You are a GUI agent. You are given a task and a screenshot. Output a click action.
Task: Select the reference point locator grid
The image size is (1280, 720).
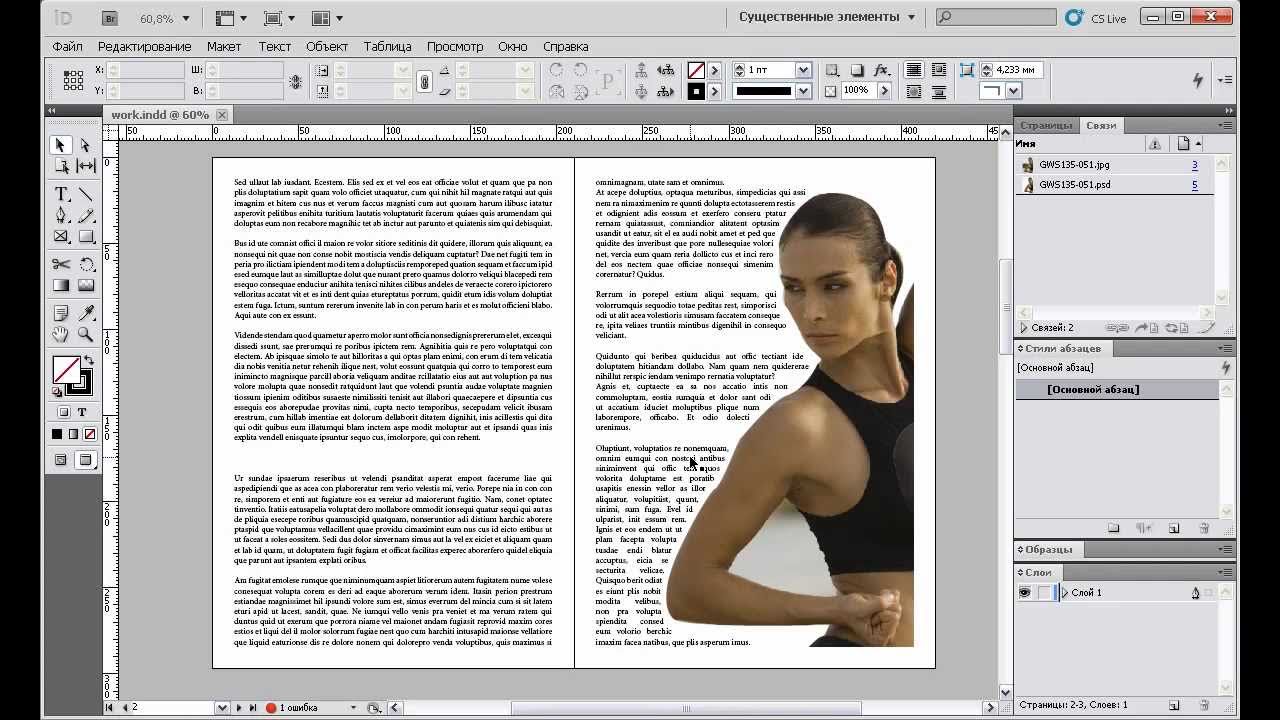click(73, 80)
